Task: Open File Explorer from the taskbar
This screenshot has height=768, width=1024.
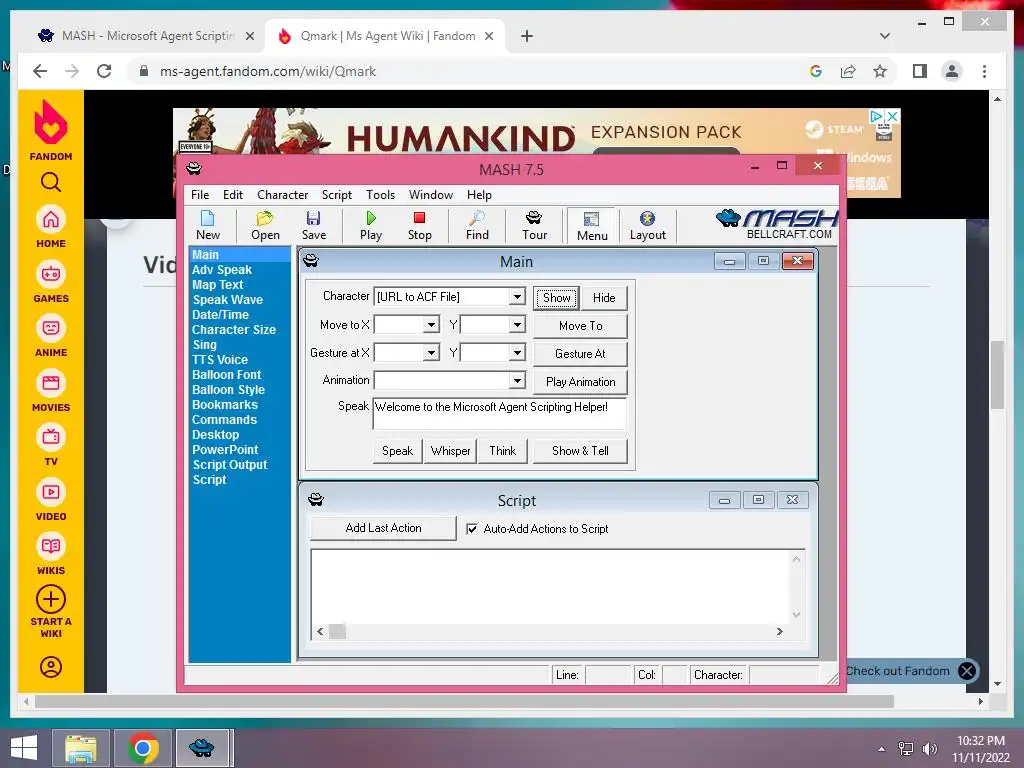Action: [80, 748]
